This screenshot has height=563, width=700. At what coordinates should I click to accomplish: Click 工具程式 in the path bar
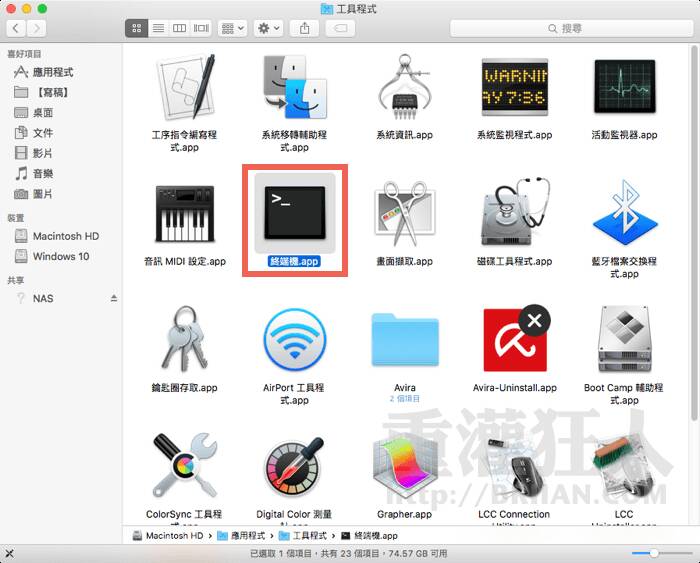pos(303,535)
